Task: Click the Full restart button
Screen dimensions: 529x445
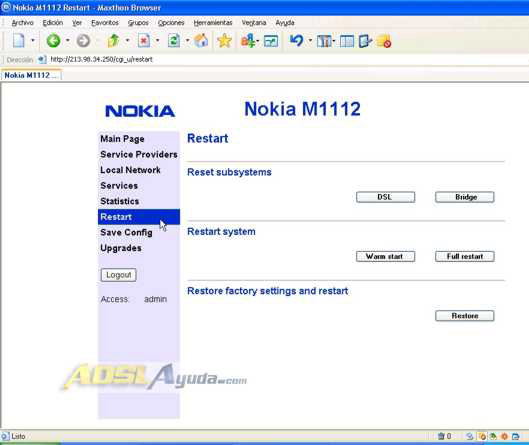Action: tap(465, 256)
